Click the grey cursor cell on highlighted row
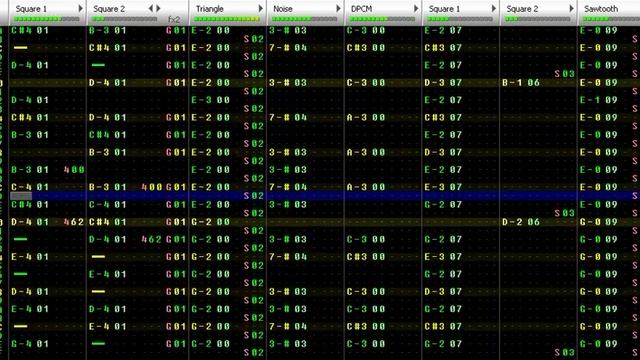Image resolution: width=640 pixels, height=360 pixels. coord(21,196)
